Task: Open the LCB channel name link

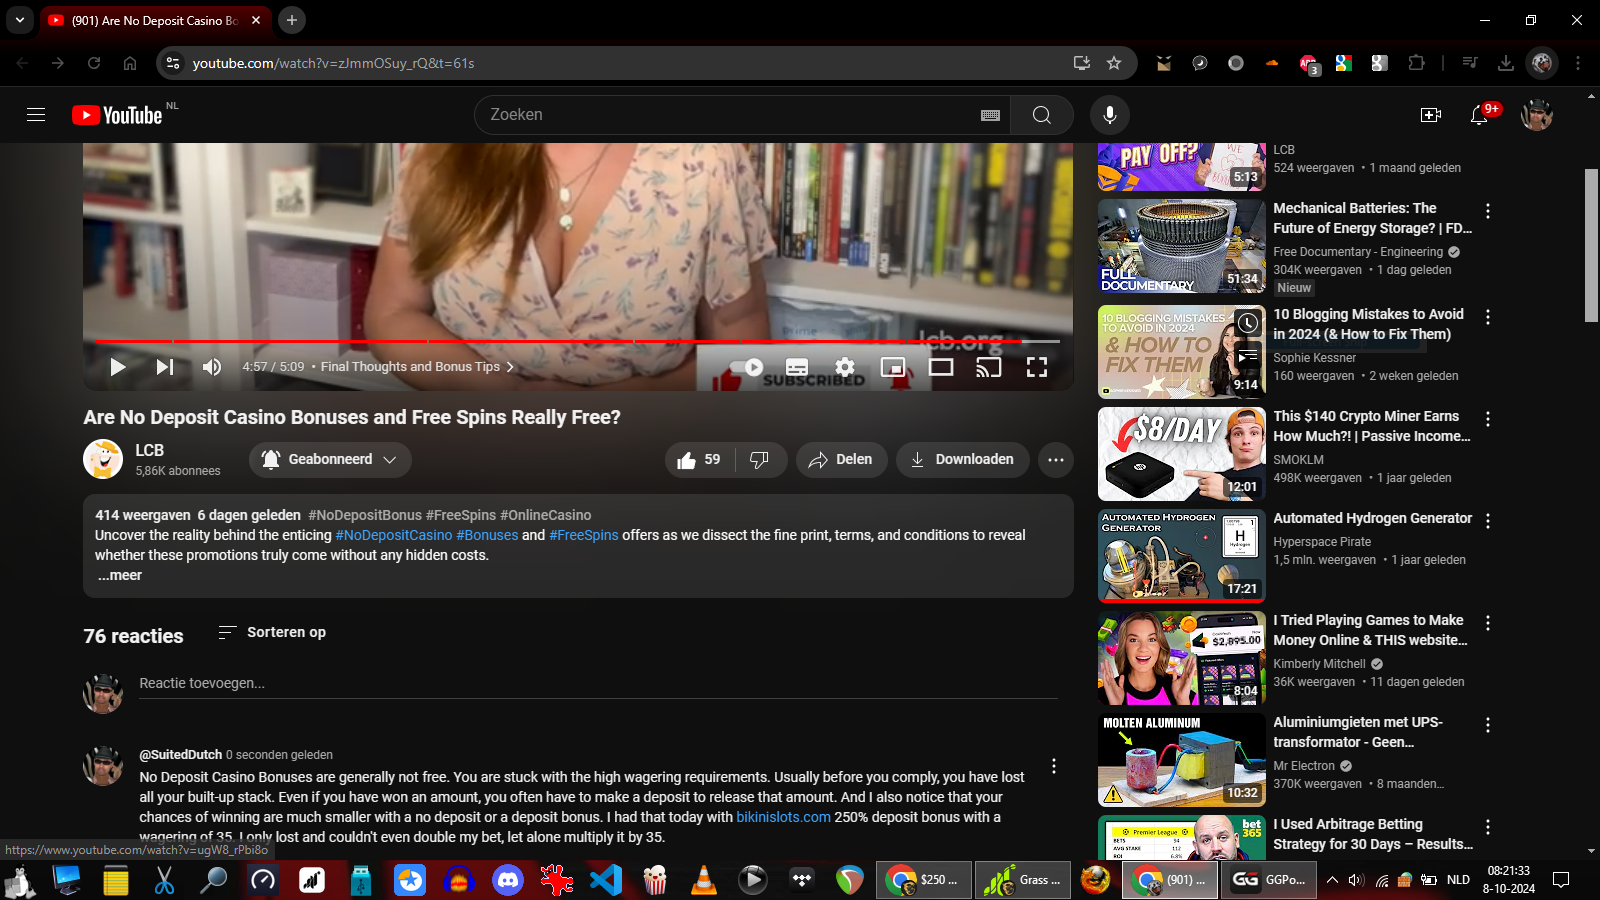Action: point(150,450)
